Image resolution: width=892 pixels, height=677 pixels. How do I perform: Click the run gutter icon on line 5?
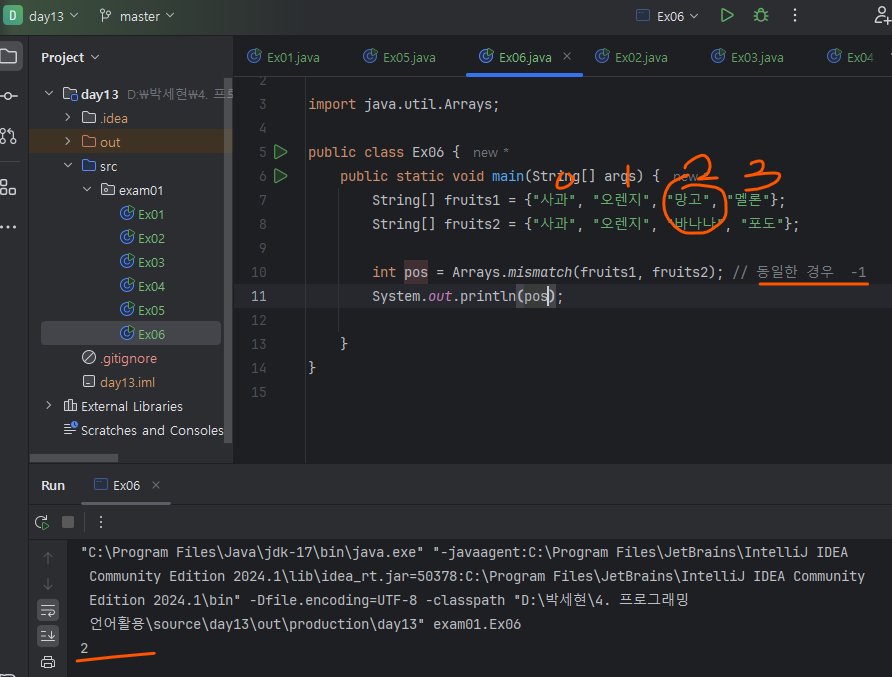[x=280, y=152]
